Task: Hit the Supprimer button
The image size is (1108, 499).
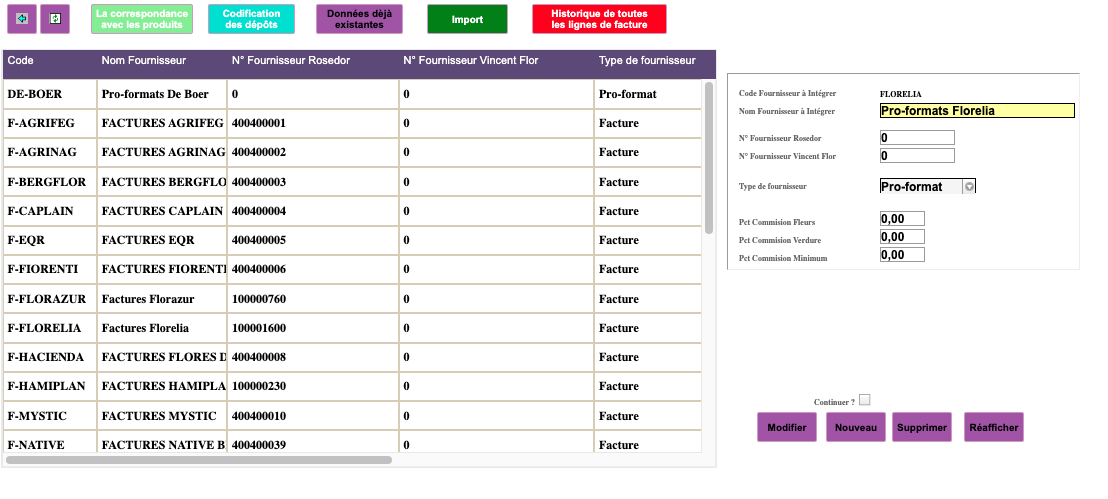Action: click(x=922, y=427)
